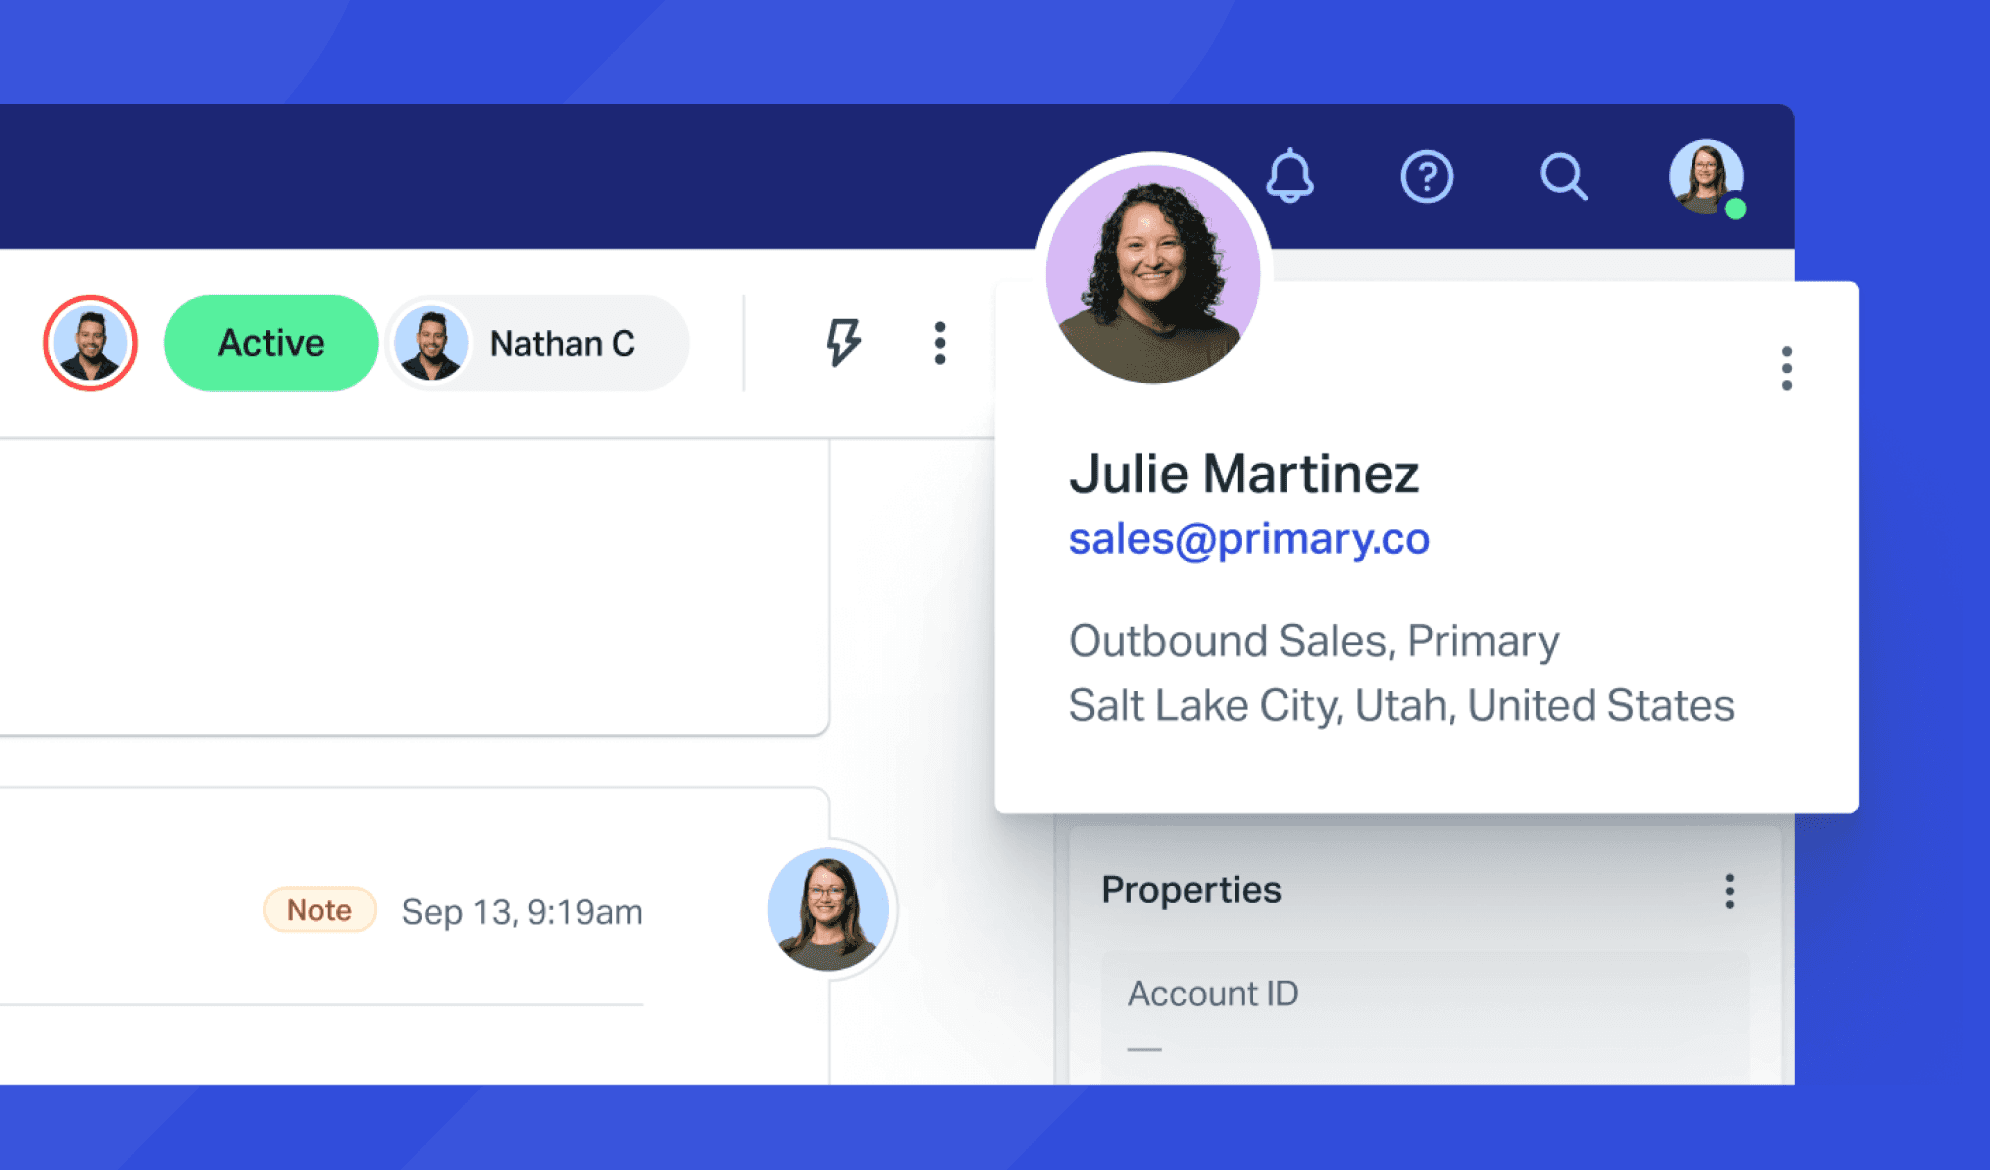Viewport: 1990px width, 1170px height.
Task: Click the Julie Martinez name heading
Action: coord(1244,473)
